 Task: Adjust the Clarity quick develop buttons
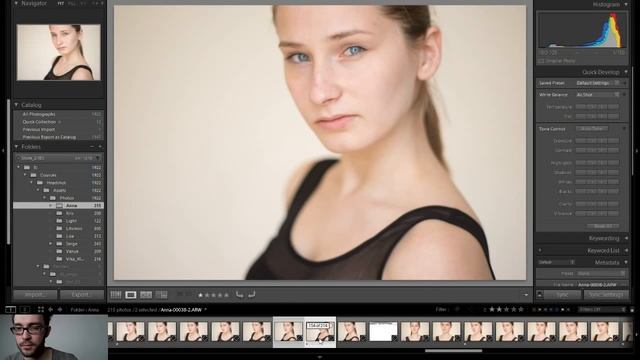pos(597,204)
